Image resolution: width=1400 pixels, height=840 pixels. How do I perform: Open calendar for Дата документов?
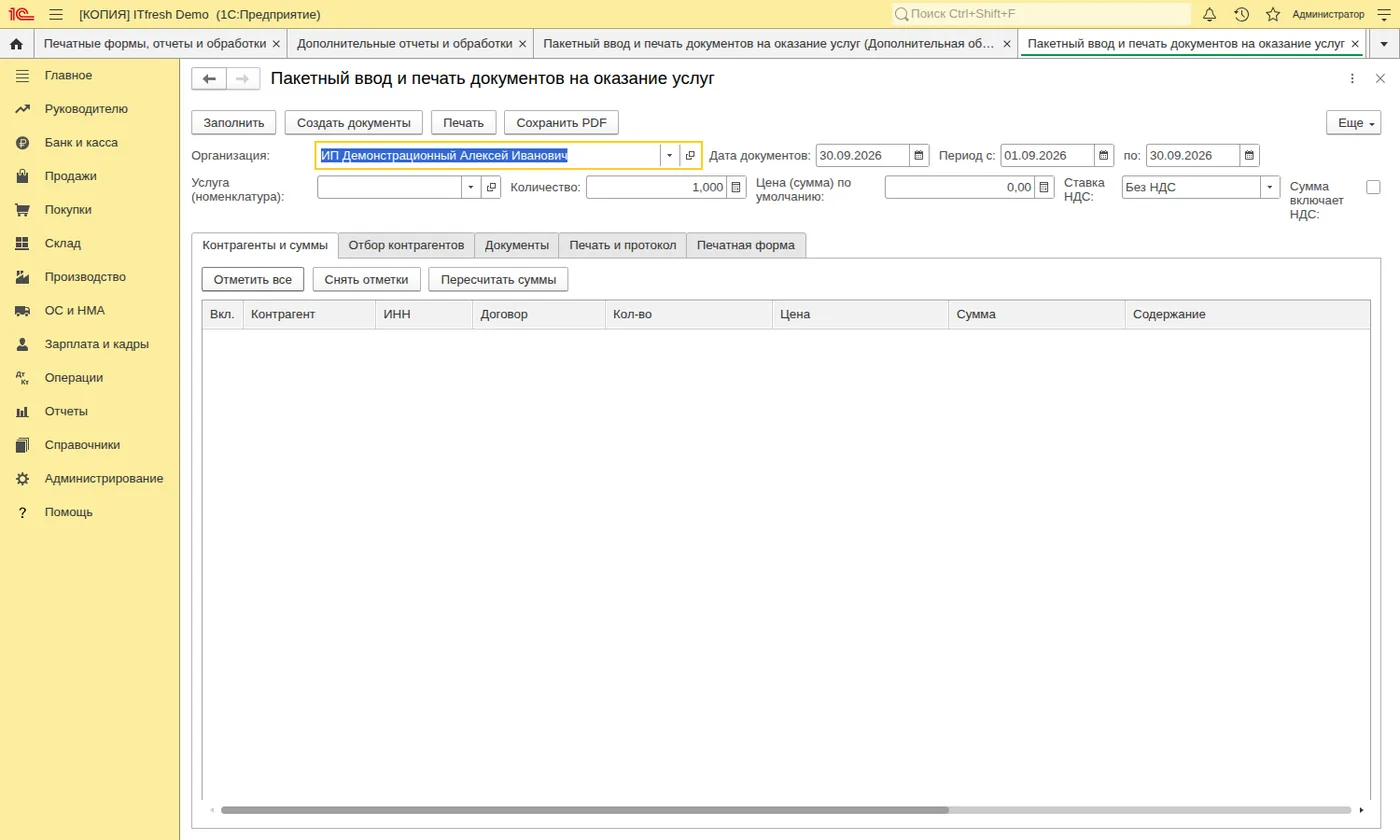click(919, 156)
